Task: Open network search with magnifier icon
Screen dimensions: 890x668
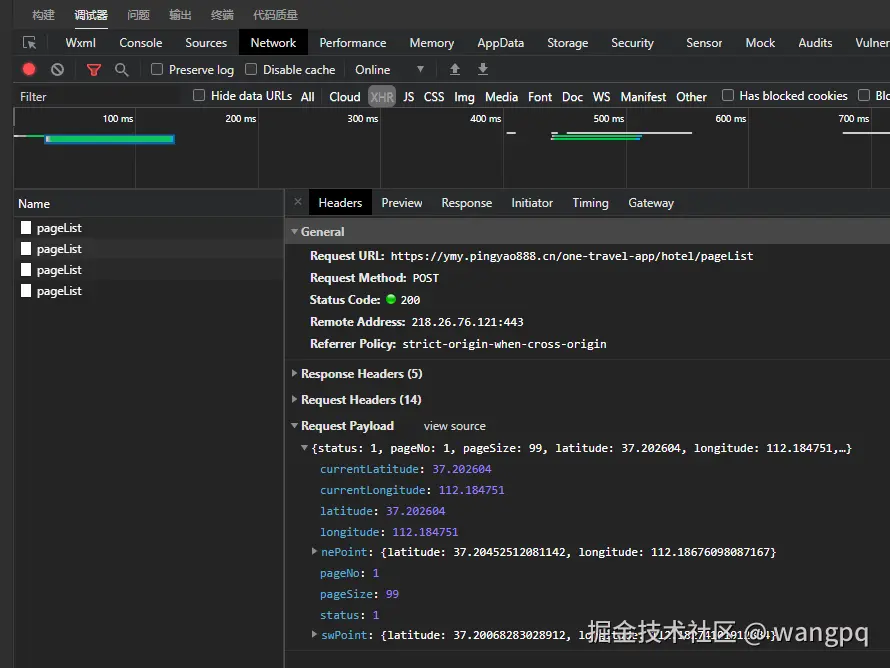Action: (x=122, y=70)
